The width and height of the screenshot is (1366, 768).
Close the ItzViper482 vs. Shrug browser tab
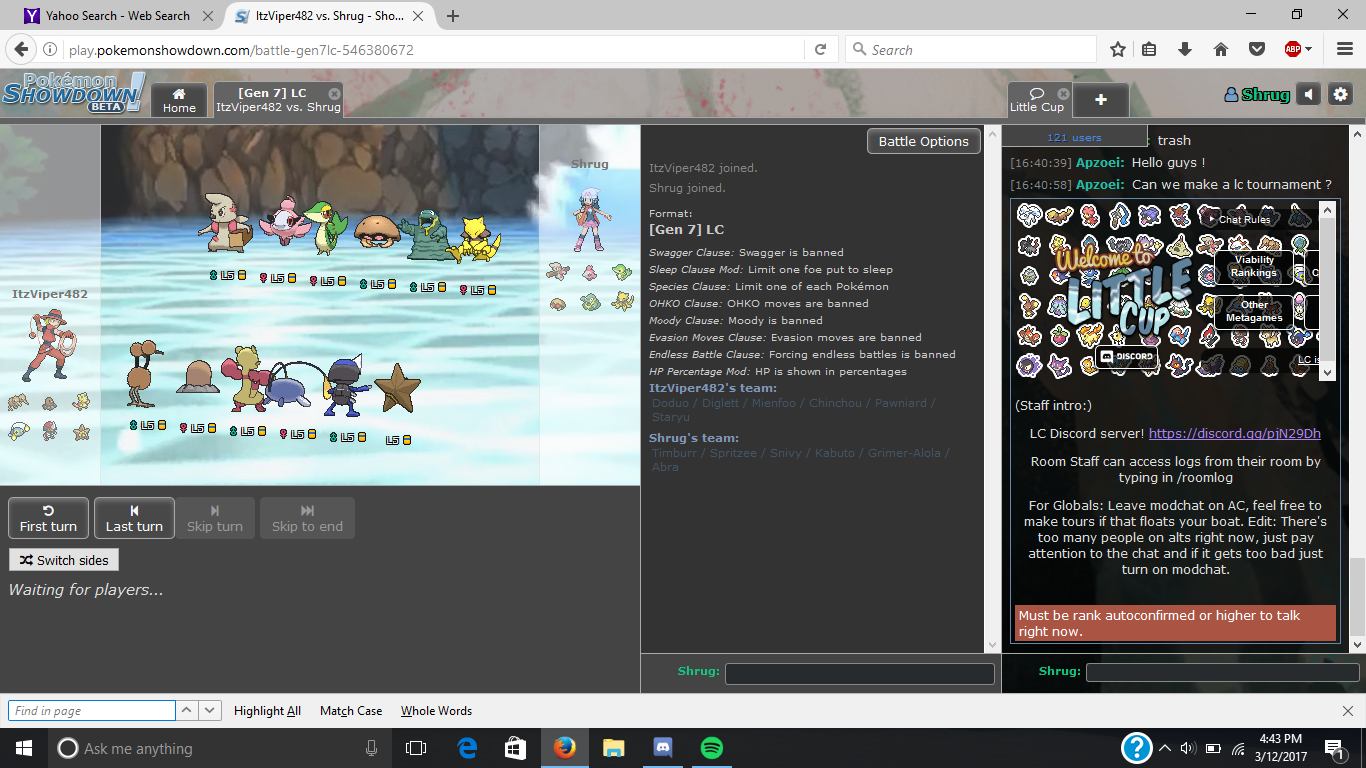tap(417, 16)
